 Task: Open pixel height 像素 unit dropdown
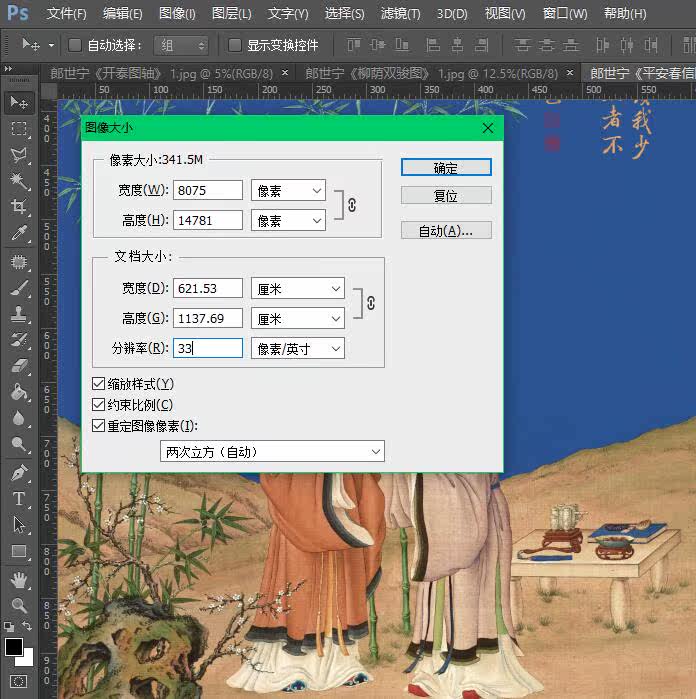[288, 220]
